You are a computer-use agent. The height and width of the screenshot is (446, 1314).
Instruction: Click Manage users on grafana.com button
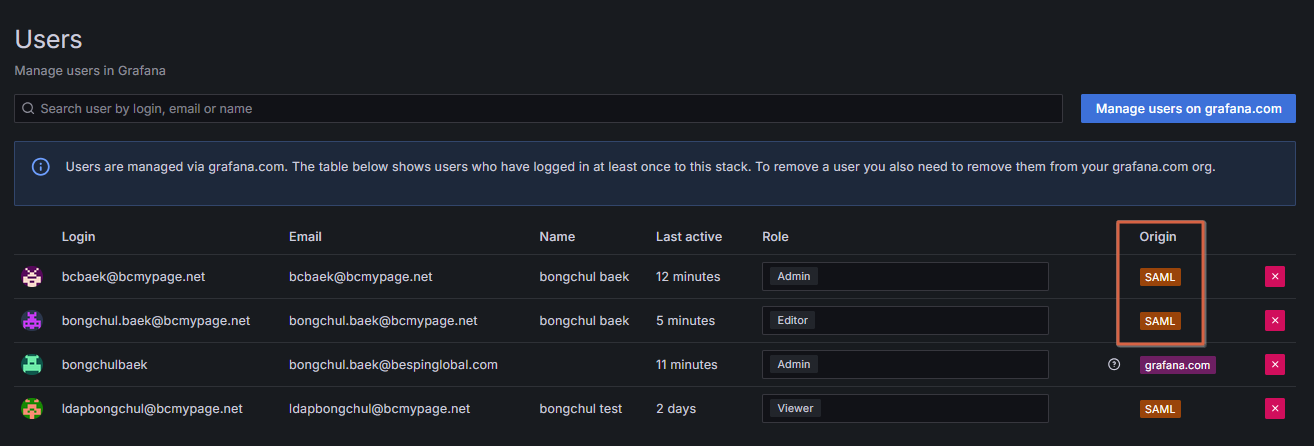(x=1188, y=108)
